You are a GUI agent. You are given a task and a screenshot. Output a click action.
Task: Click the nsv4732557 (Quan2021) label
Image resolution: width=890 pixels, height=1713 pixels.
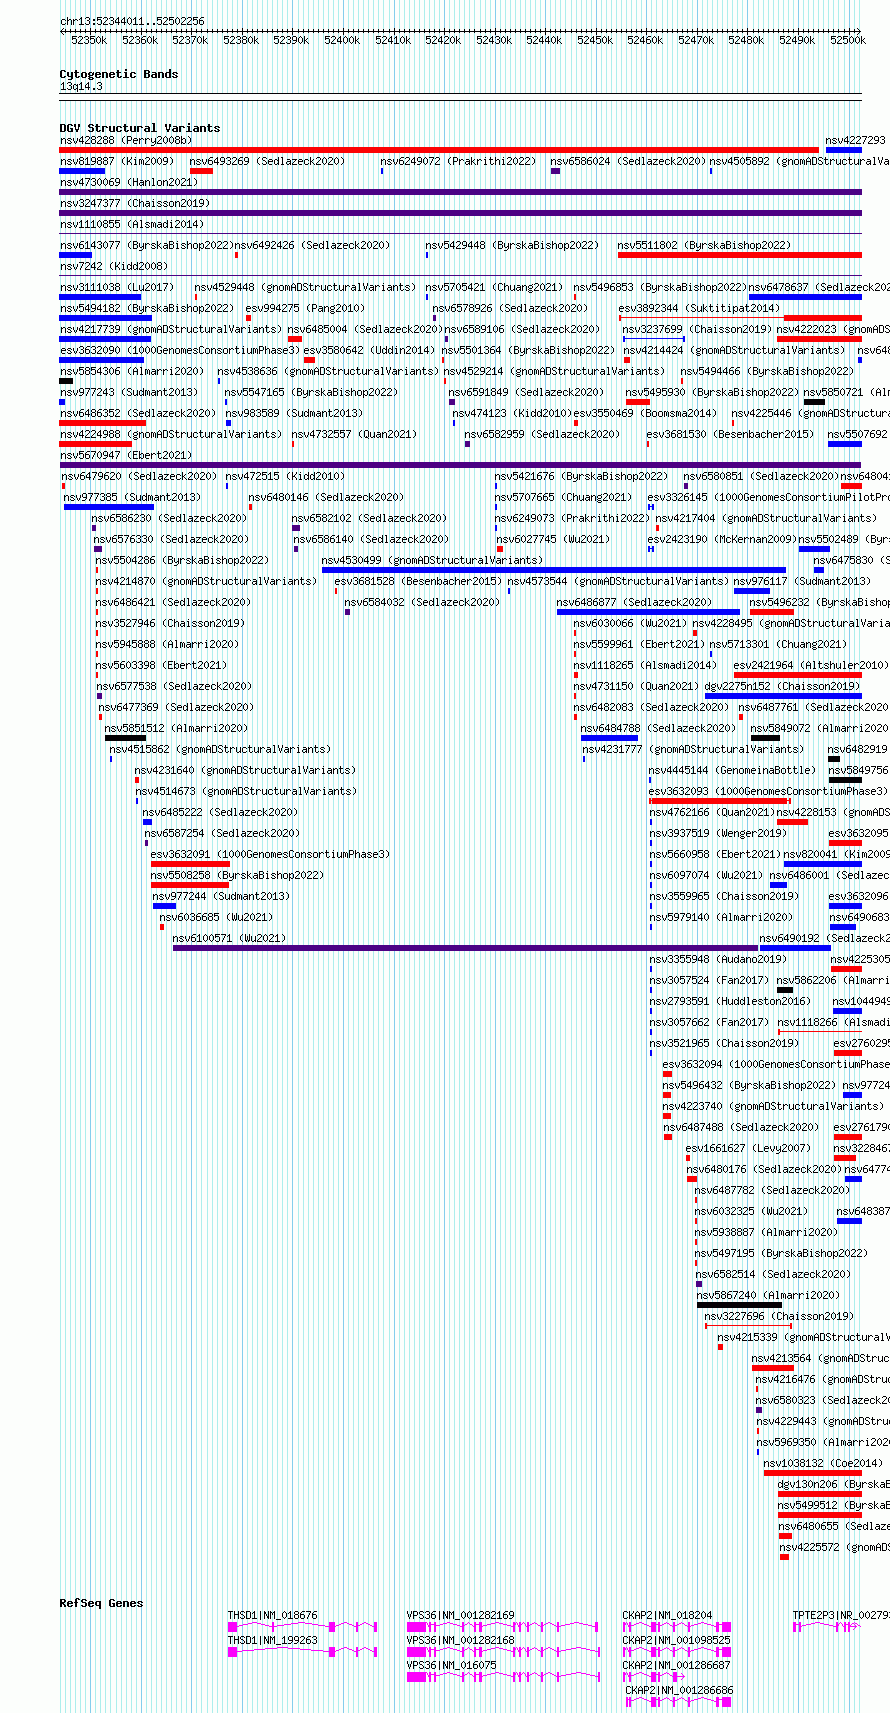(354, 434)
